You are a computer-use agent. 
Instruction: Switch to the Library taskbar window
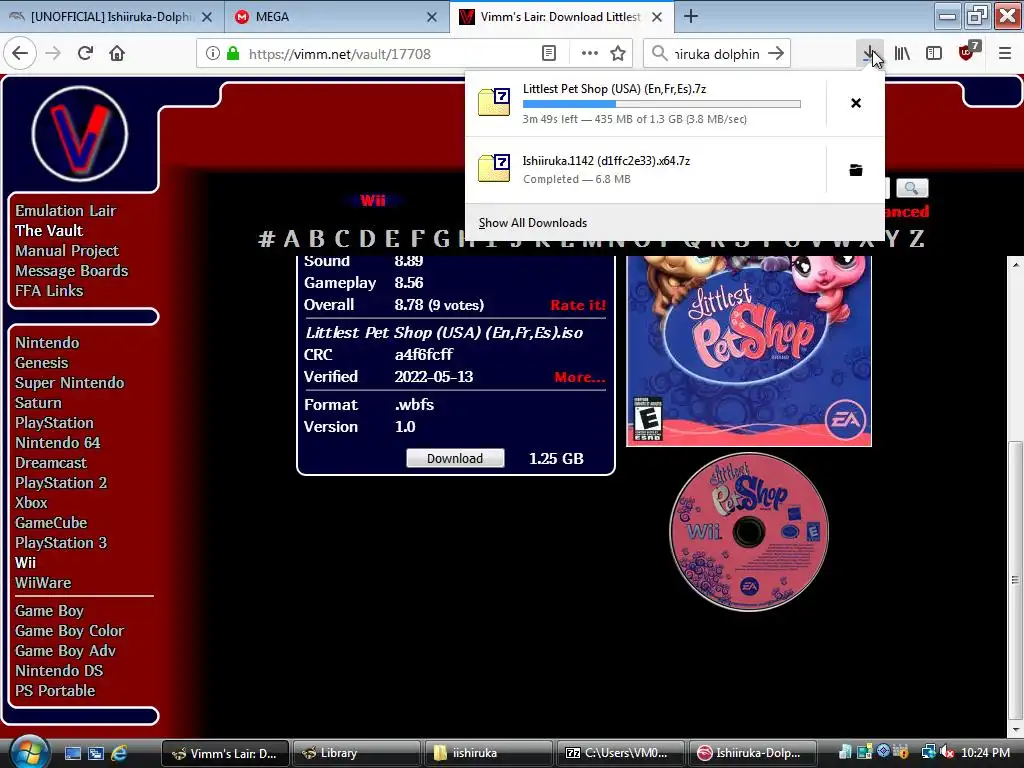pyautogui.click(x=357, y=753)
